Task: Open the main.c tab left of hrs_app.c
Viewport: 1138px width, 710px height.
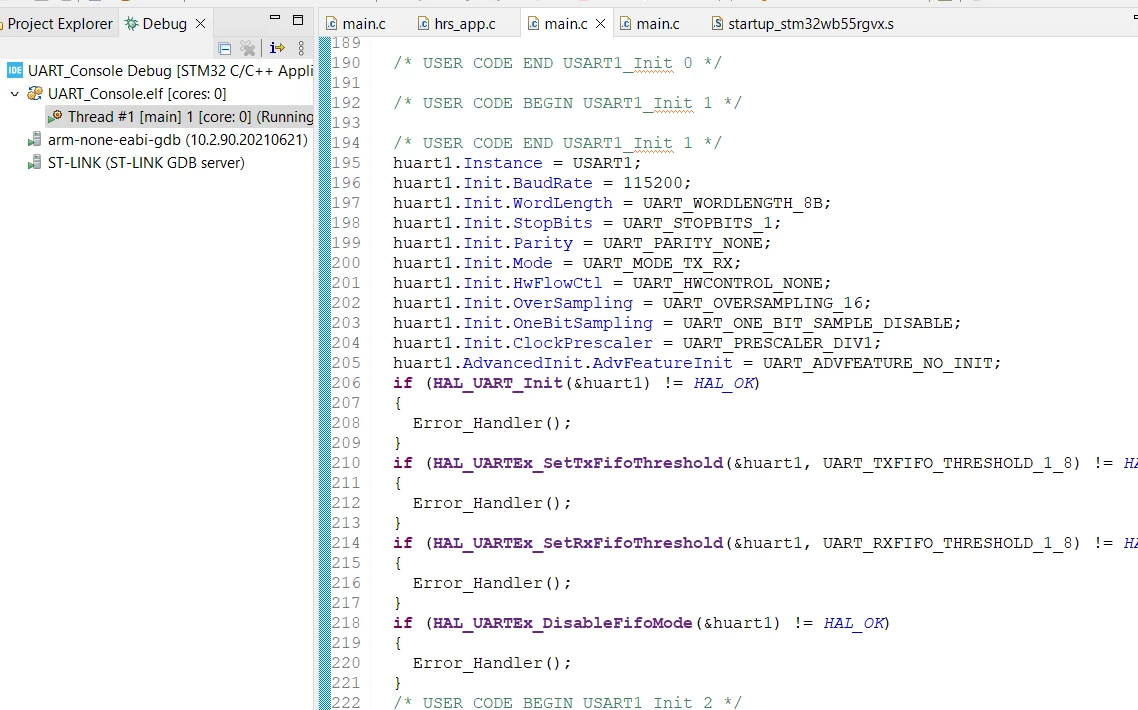Action: coord(364,24)
